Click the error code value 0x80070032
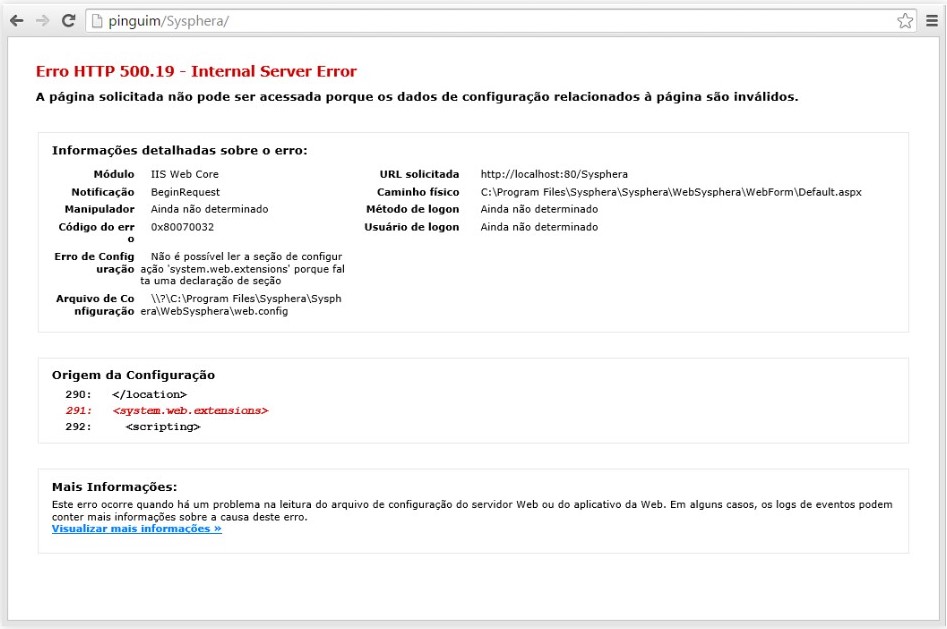This screenshot has width=947, height=629. pyautogui.click(x=182, y=227)
